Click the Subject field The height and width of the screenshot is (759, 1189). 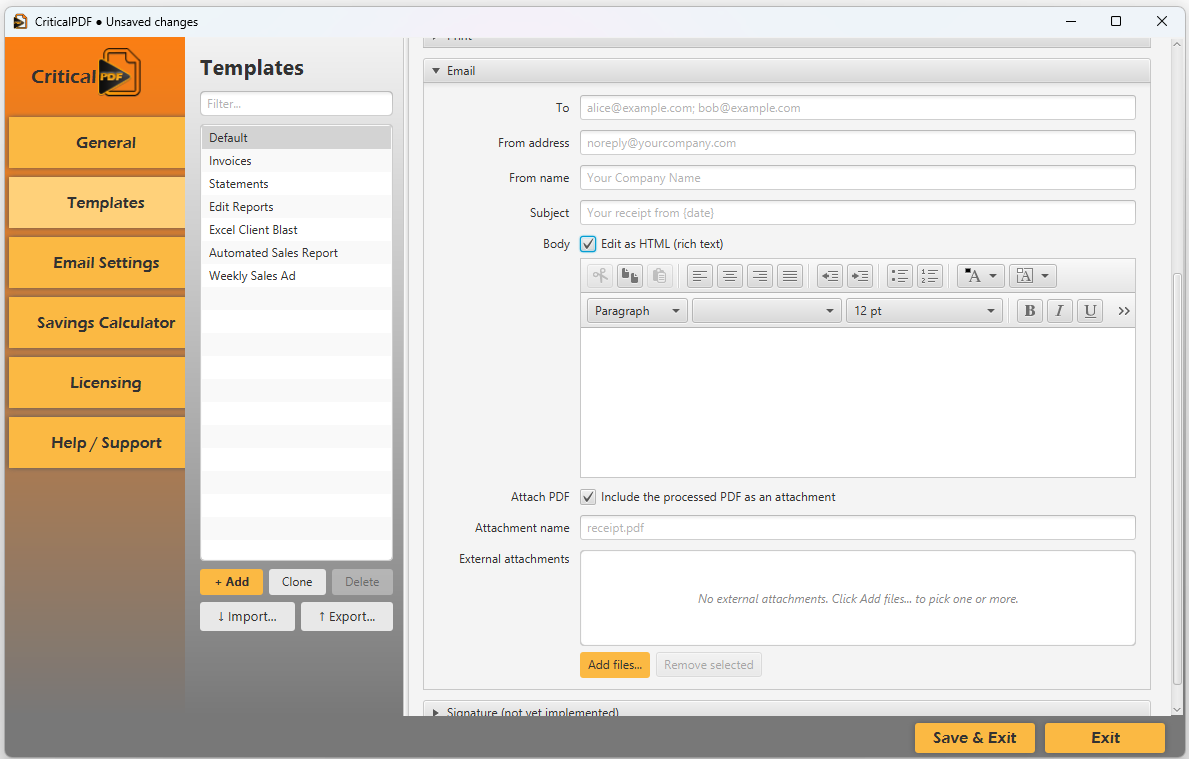858,213
